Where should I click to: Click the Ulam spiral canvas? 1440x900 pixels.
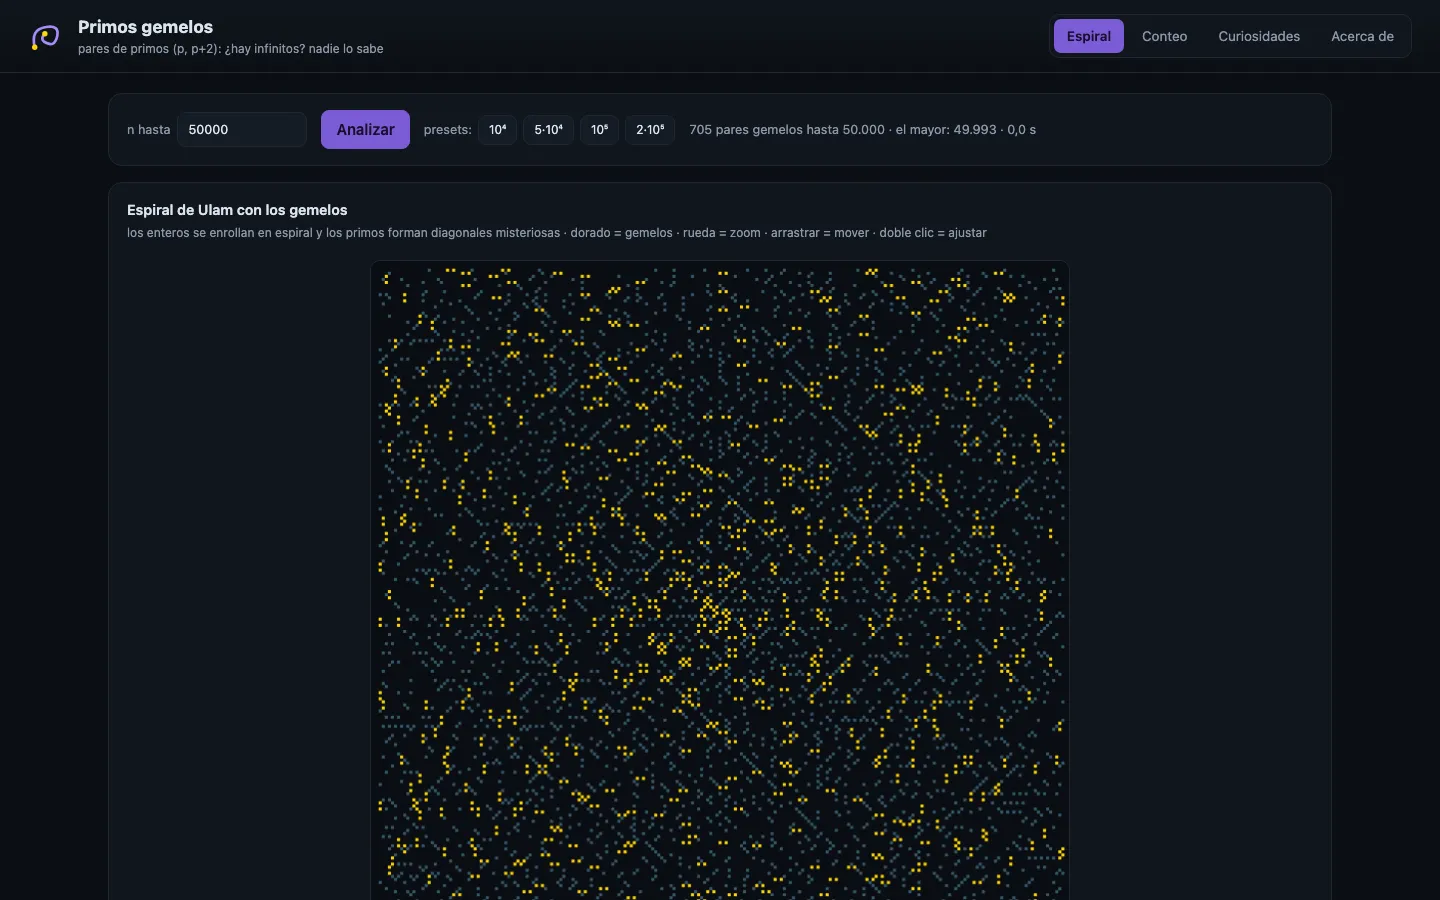(720, 580)
